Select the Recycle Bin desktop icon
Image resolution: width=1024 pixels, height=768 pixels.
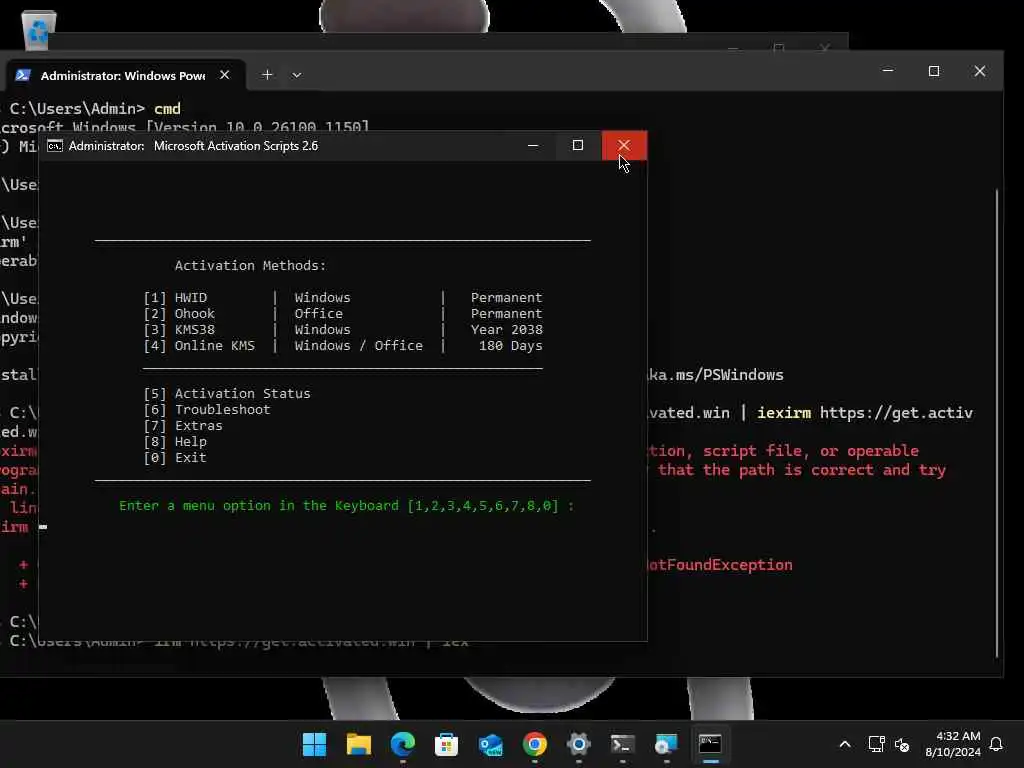[x=39, y=30]
